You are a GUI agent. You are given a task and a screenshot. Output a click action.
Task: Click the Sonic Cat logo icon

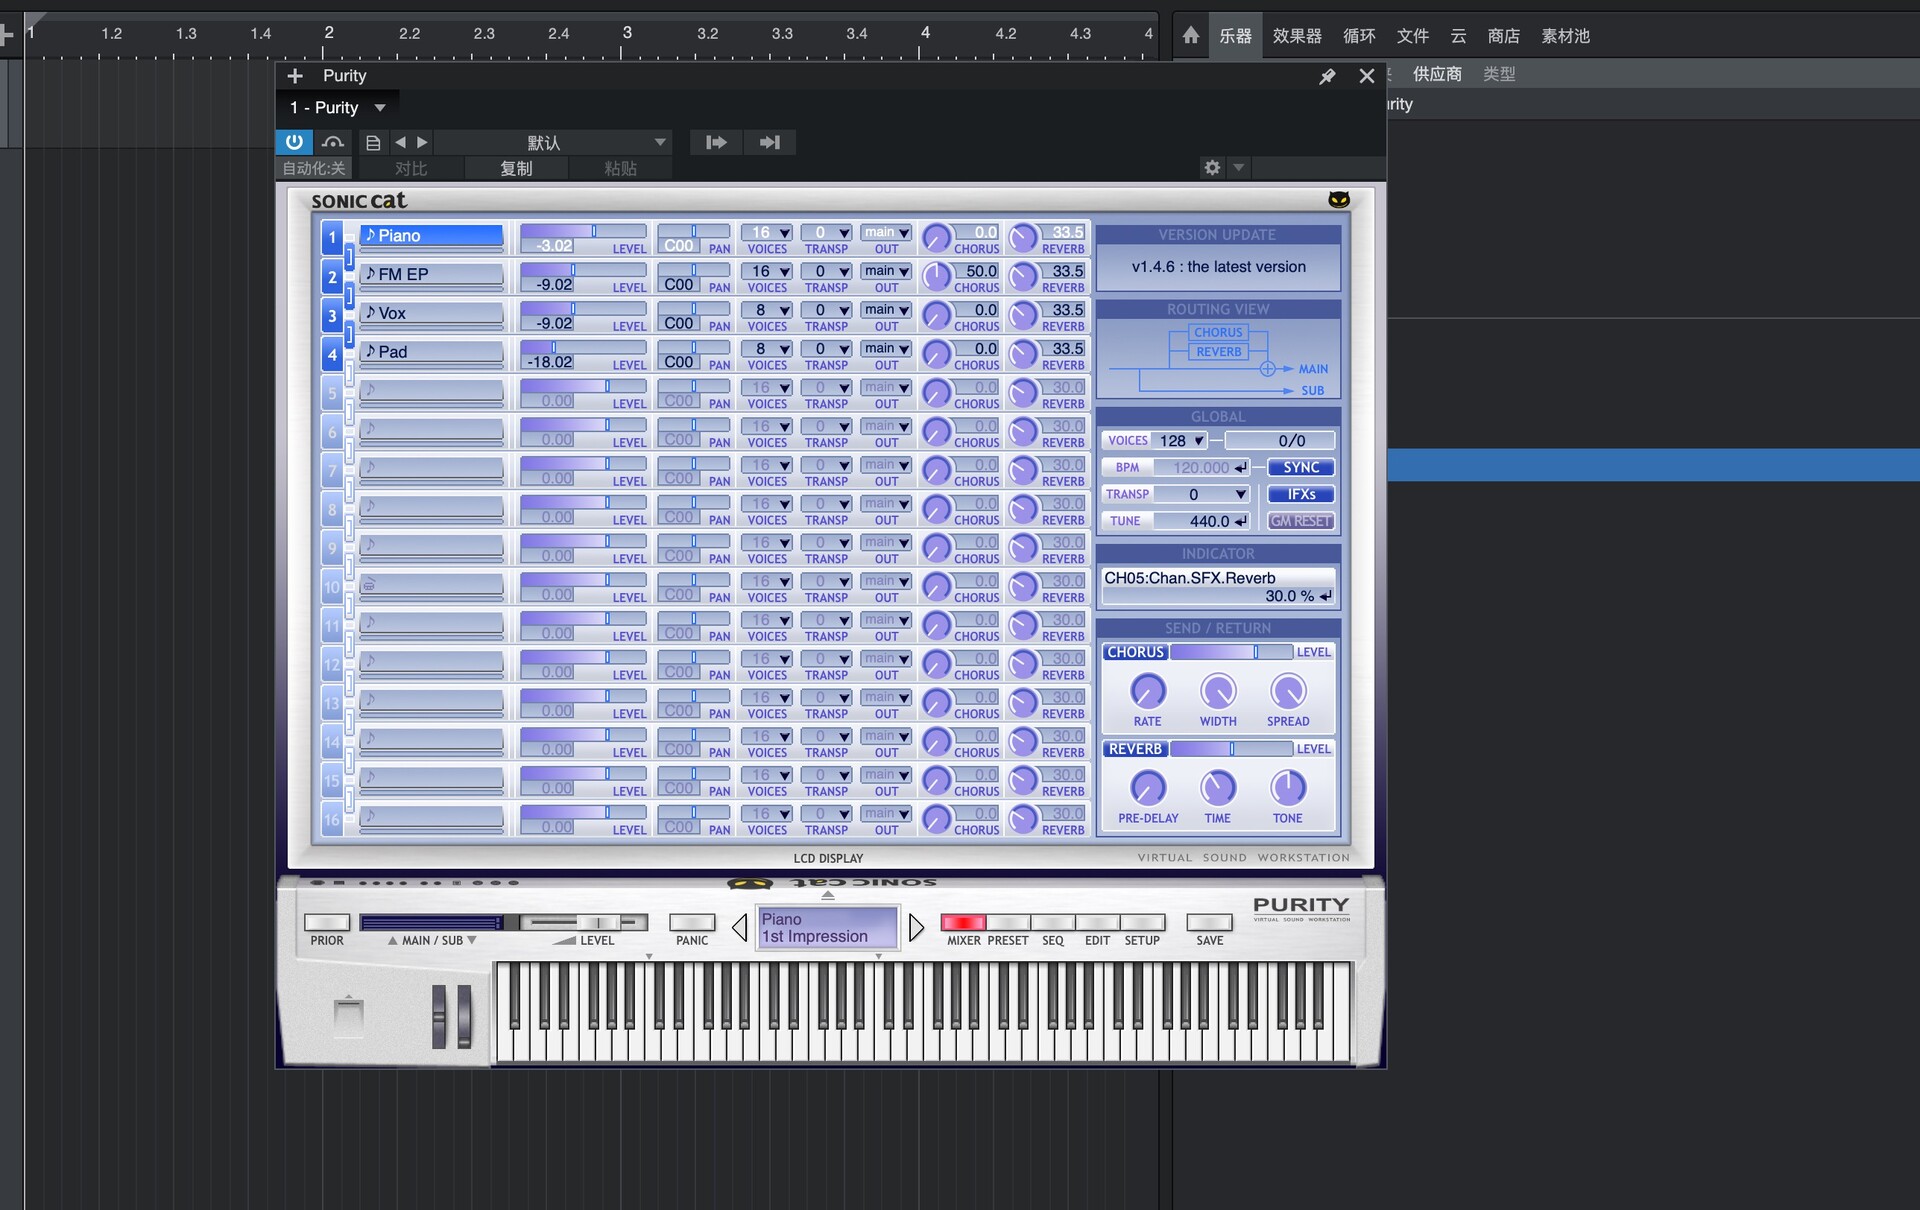point(1339,200)
